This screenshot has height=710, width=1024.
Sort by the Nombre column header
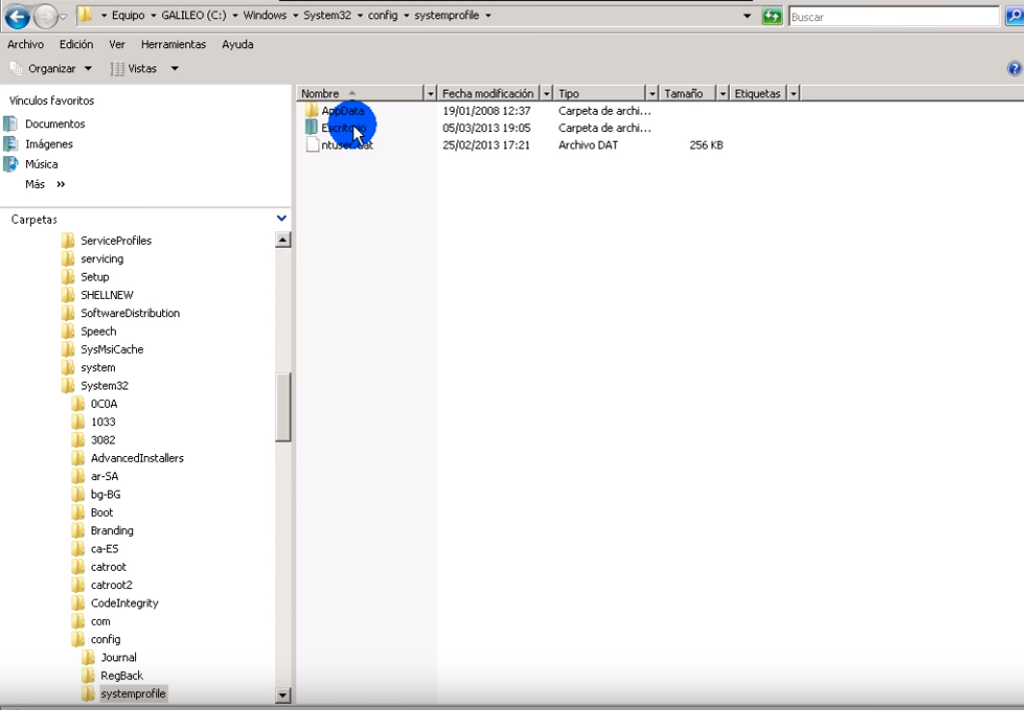[x=360, y=93]
